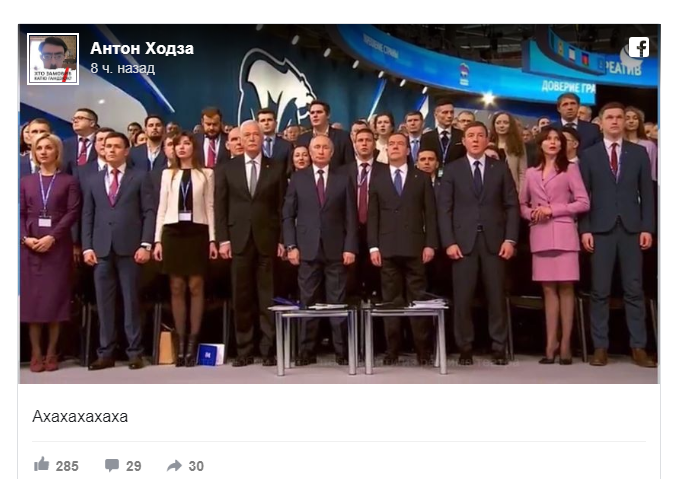Viewport: 674px width, 479px height.
Task: Click the text caption inside the avatar image
Action: tap(52, 76)
